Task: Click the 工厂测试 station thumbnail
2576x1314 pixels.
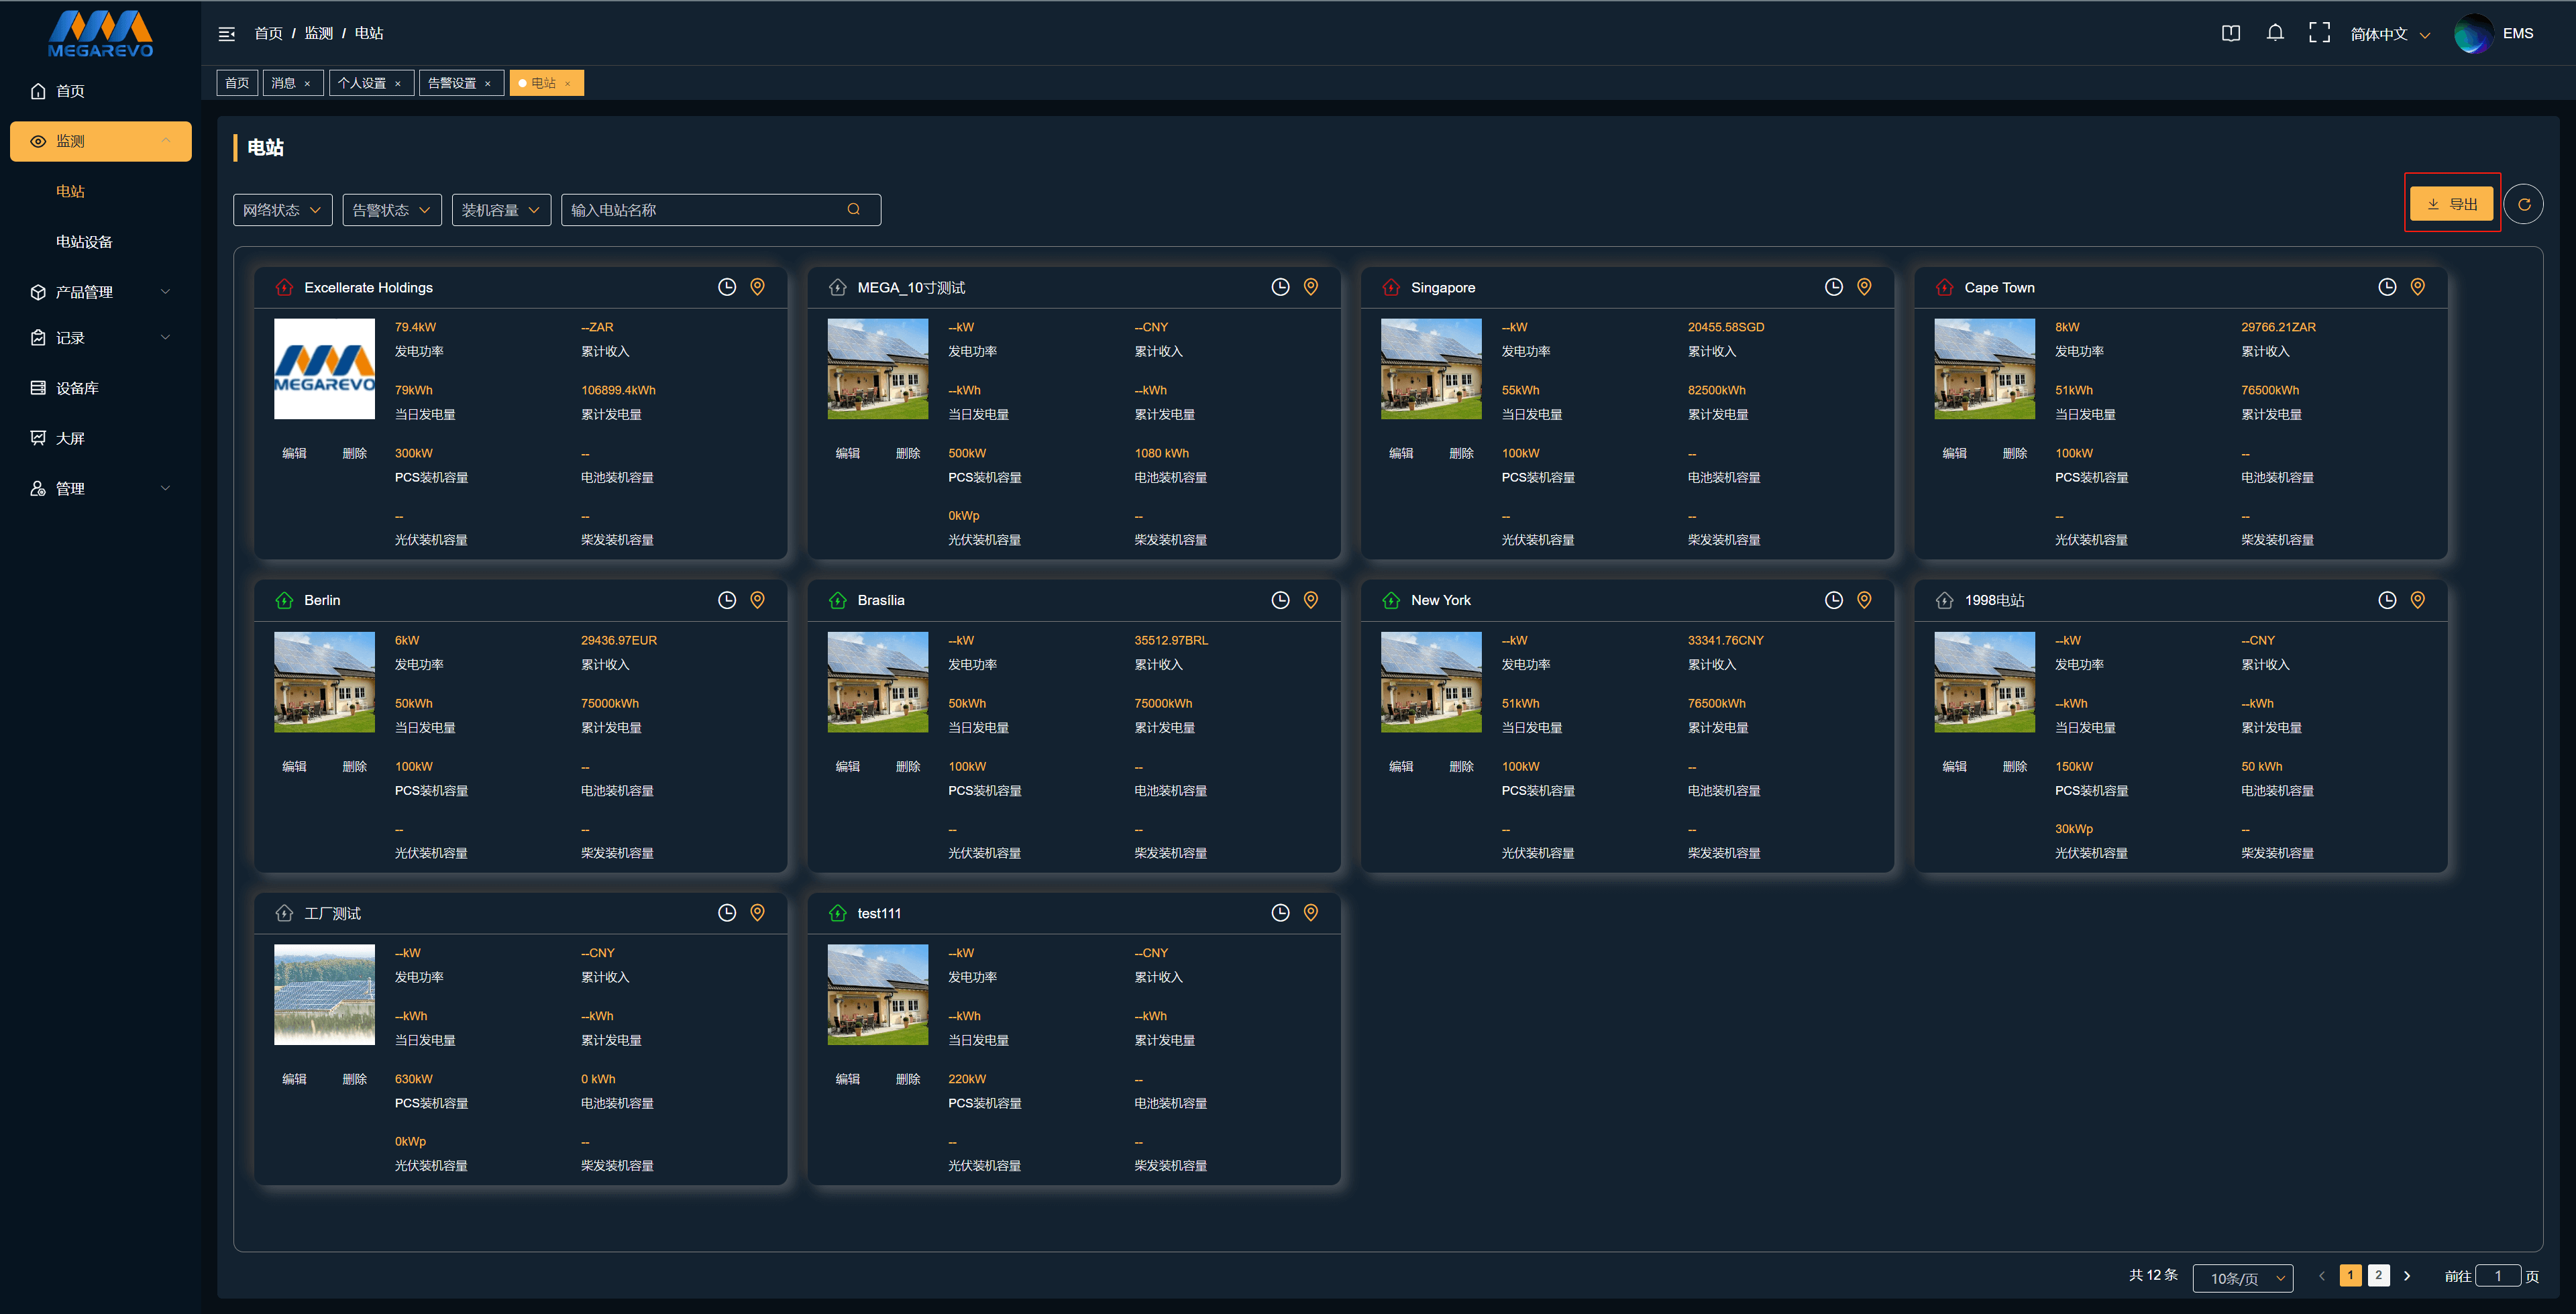Action: coord(325,994)
